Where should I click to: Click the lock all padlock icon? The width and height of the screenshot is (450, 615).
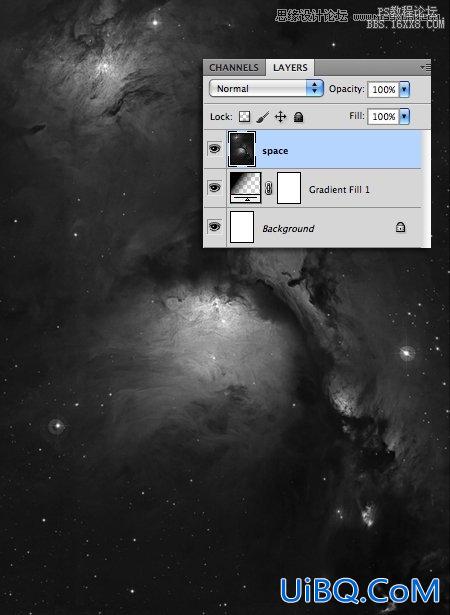(299, 117)
